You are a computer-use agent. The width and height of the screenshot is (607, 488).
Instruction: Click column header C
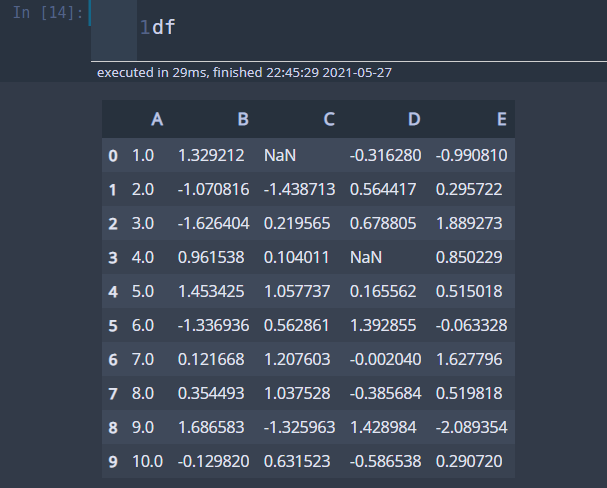point(329,119)
